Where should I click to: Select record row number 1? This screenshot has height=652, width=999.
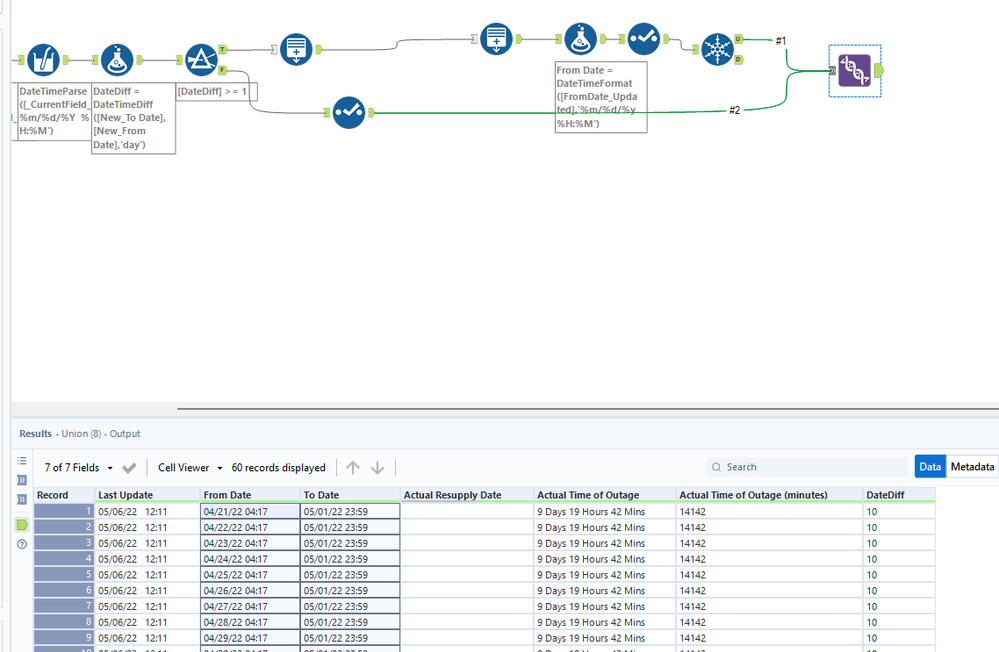64,511
